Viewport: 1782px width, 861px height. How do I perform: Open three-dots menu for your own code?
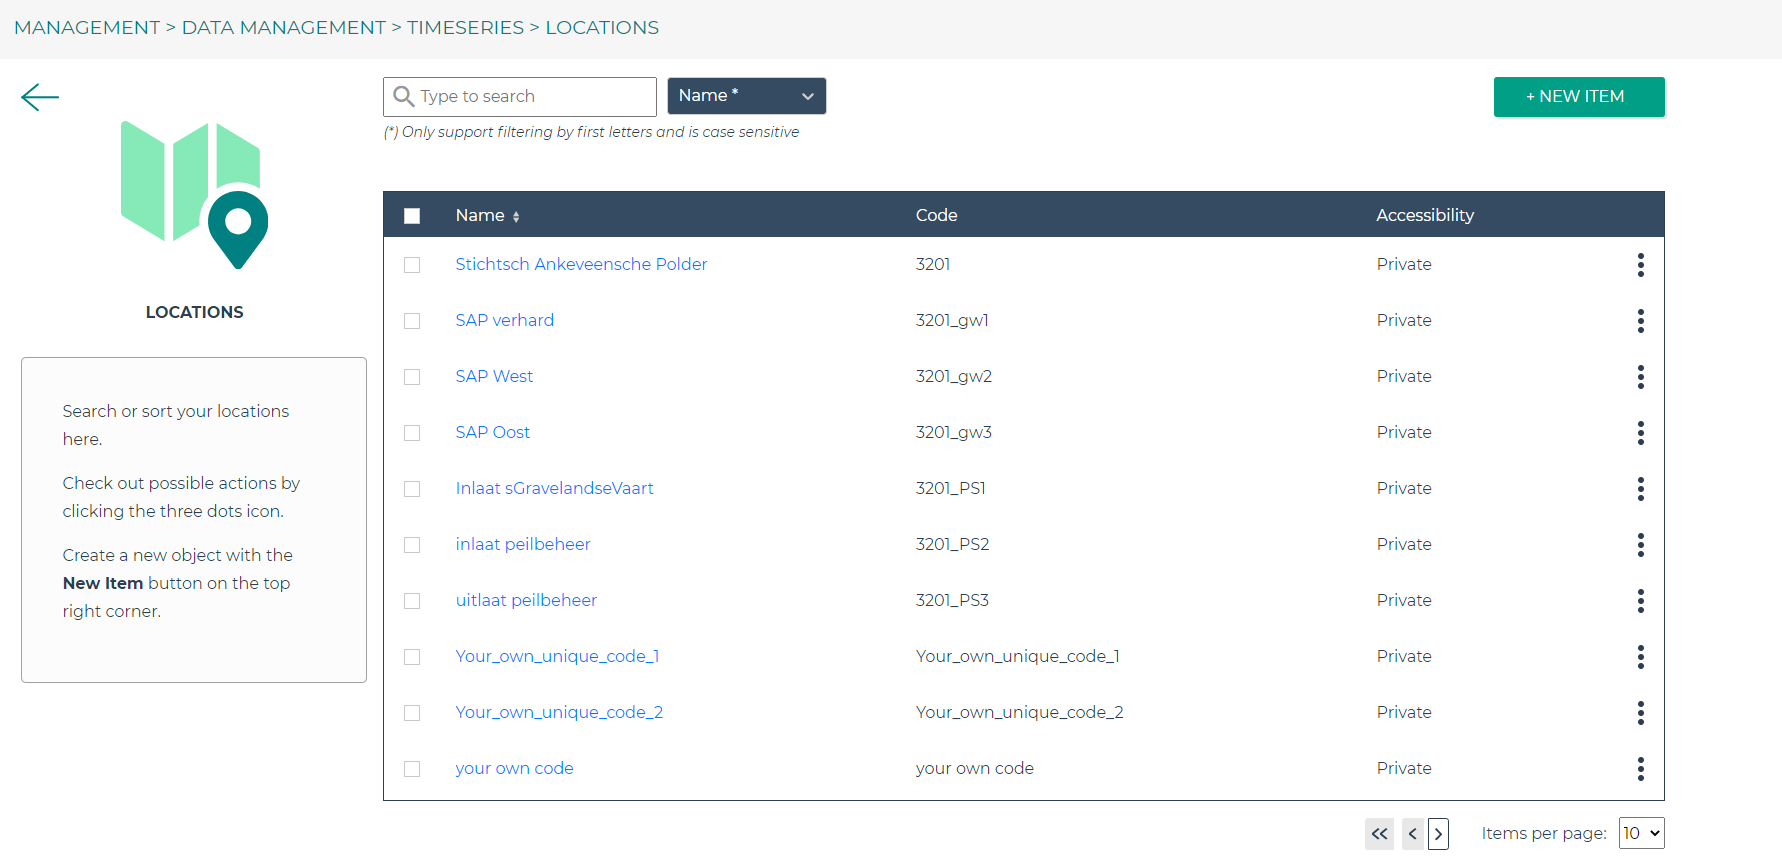(x=1640, y=768)
